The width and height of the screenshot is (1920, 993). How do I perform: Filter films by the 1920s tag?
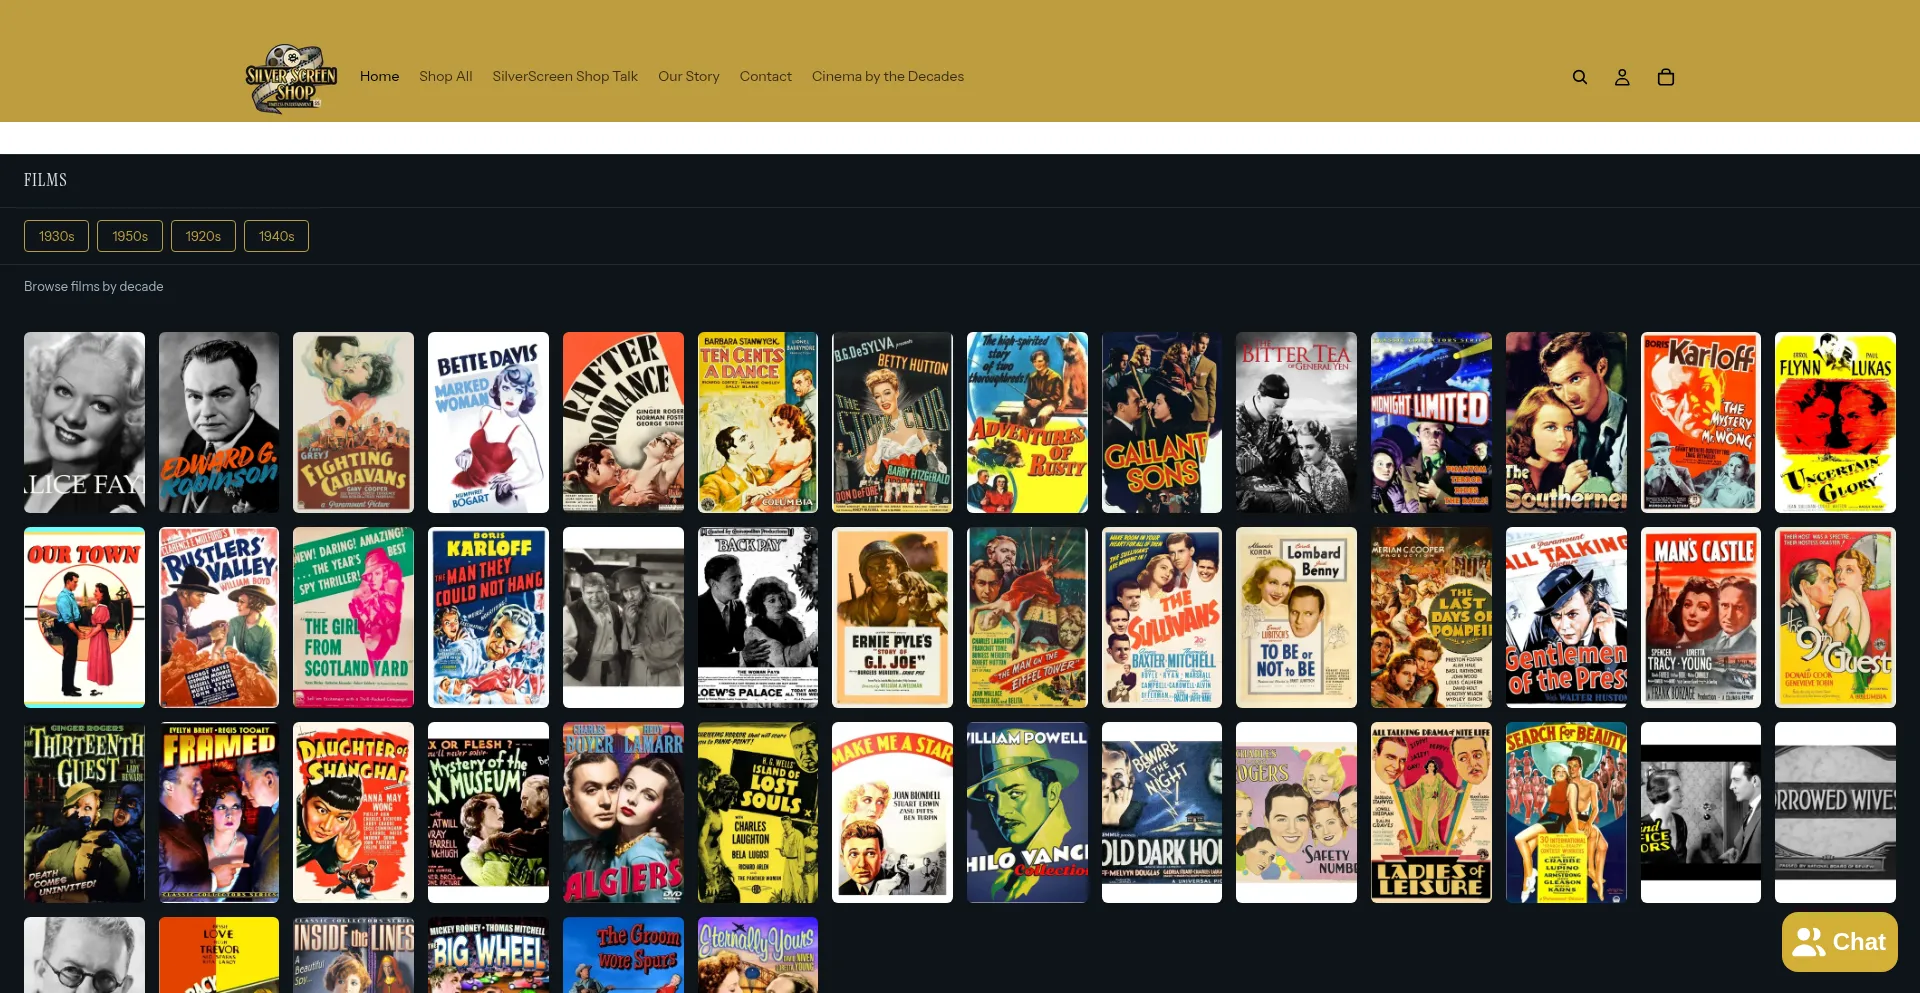click(203, 236)
